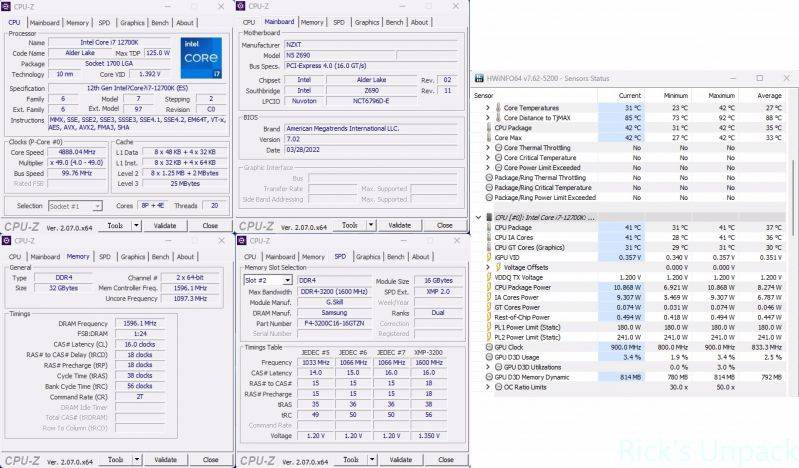This screenshot has width=799, height=468.
Task: Click the Average column header in HWiNFO
Action: 769,95
